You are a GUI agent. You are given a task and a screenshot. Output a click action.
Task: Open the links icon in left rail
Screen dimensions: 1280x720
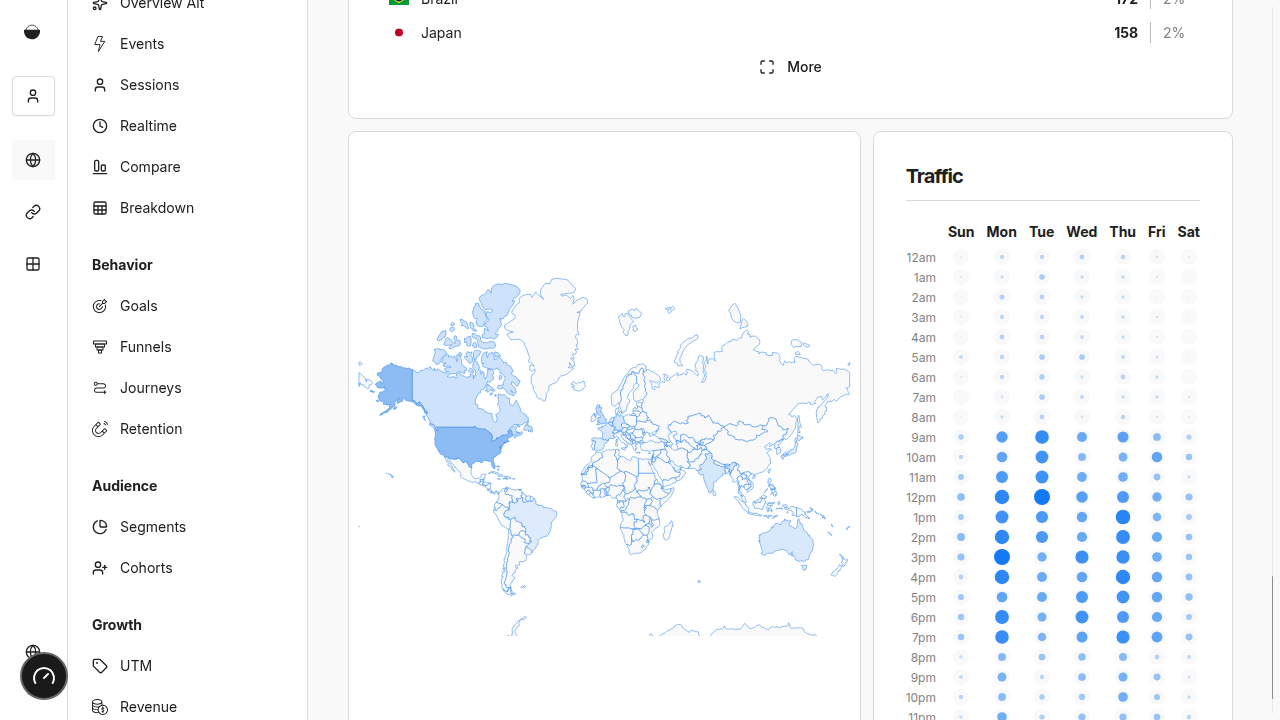pos(33,212)
